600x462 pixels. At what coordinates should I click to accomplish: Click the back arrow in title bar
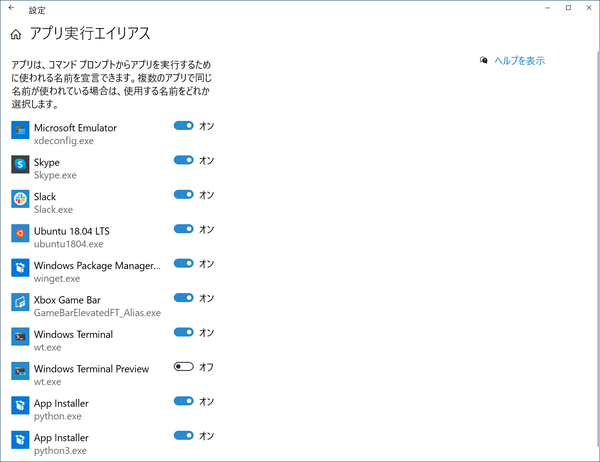11,8
